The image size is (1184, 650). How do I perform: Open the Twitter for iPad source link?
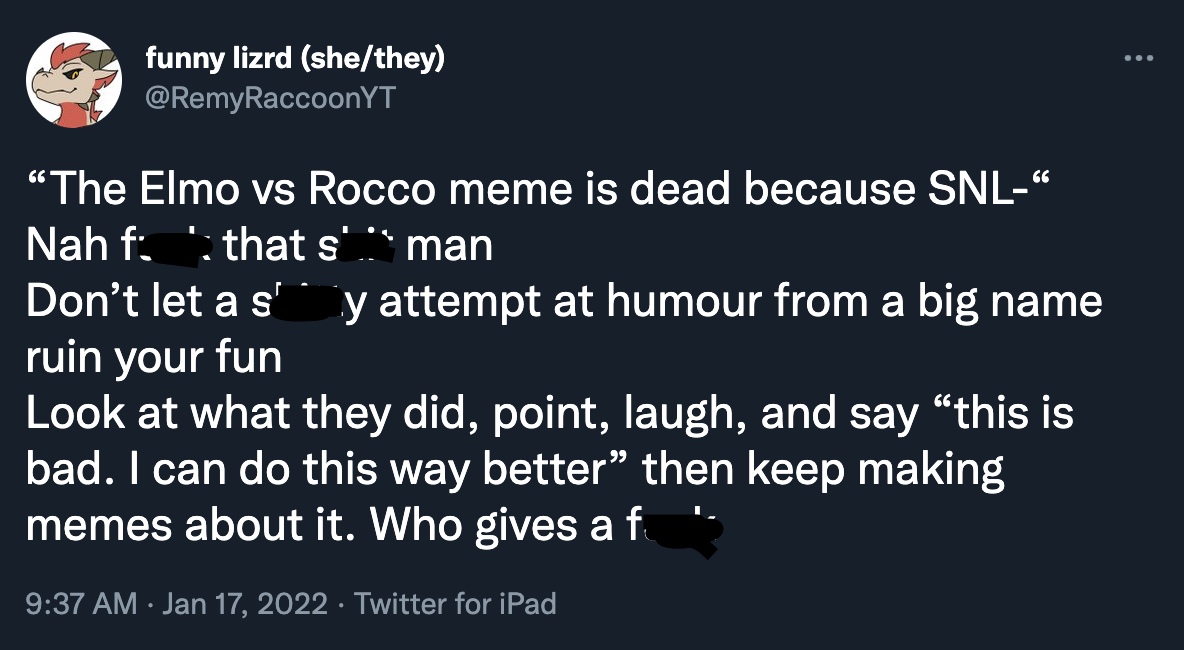coord(455,604)
